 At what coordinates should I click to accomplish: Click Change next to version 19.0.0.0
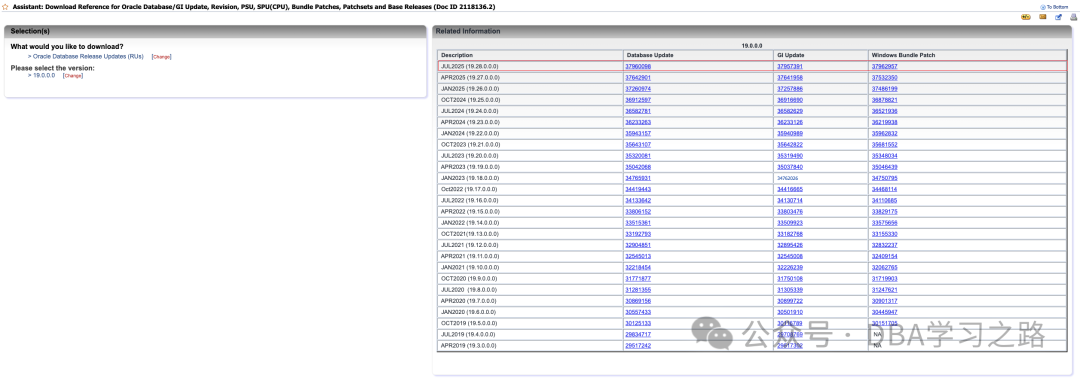pos(73,76)
